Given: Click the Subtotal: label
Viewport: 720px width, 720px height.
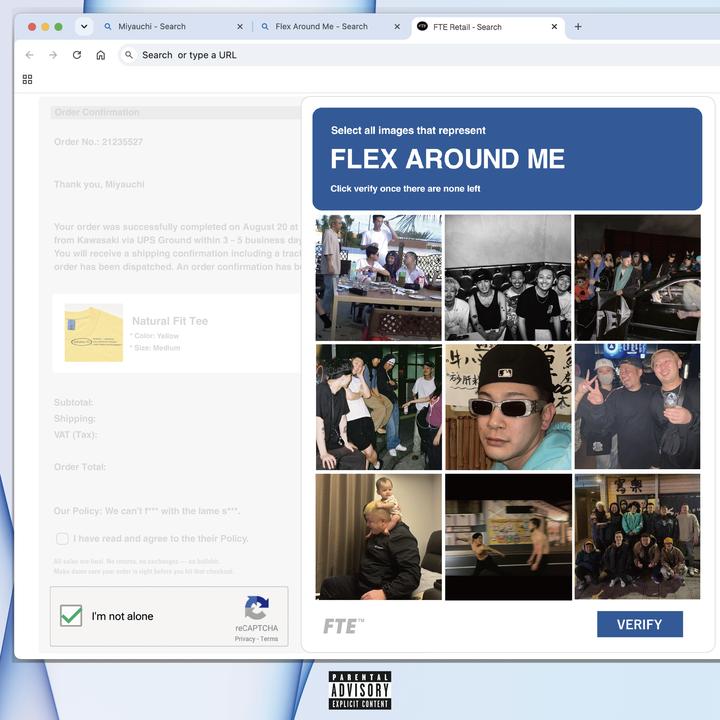Looking at the screenshot, I should [x=74, y=402].
